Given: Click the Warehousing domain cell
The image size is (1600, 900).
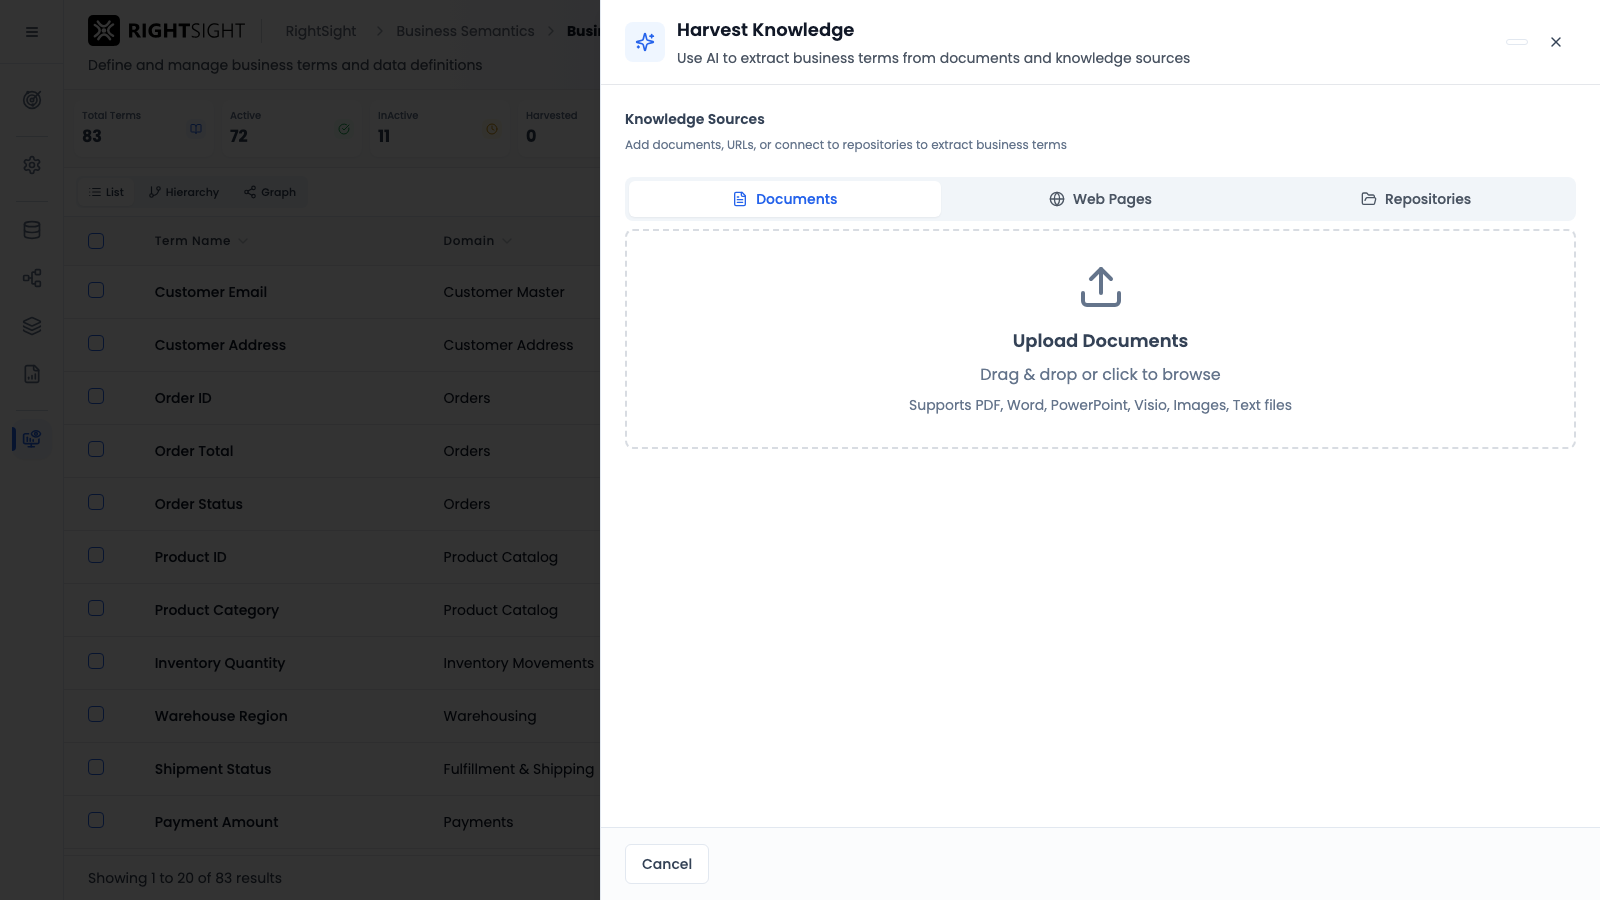Looking at the screenshot, I should coord(490,716).
